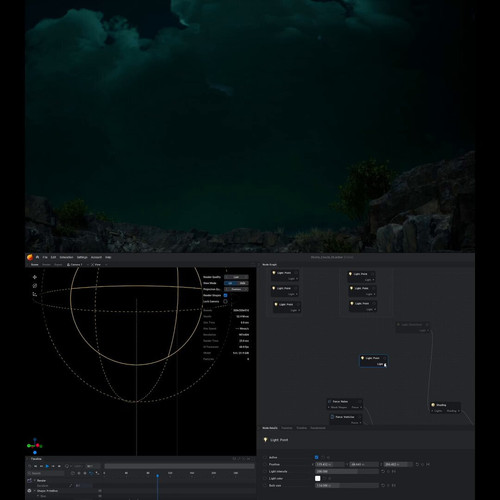This screenshot has width=500, height=500.
Task: Open the Edit menu
Action: 53,257
